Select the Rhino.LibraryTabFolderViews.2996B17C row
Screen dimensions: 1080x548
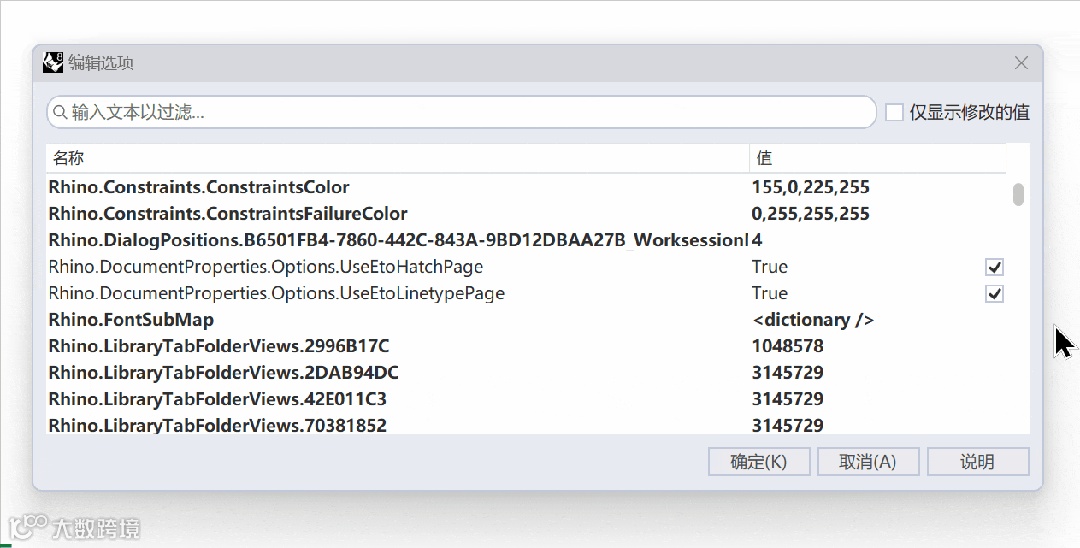(526, 346)
